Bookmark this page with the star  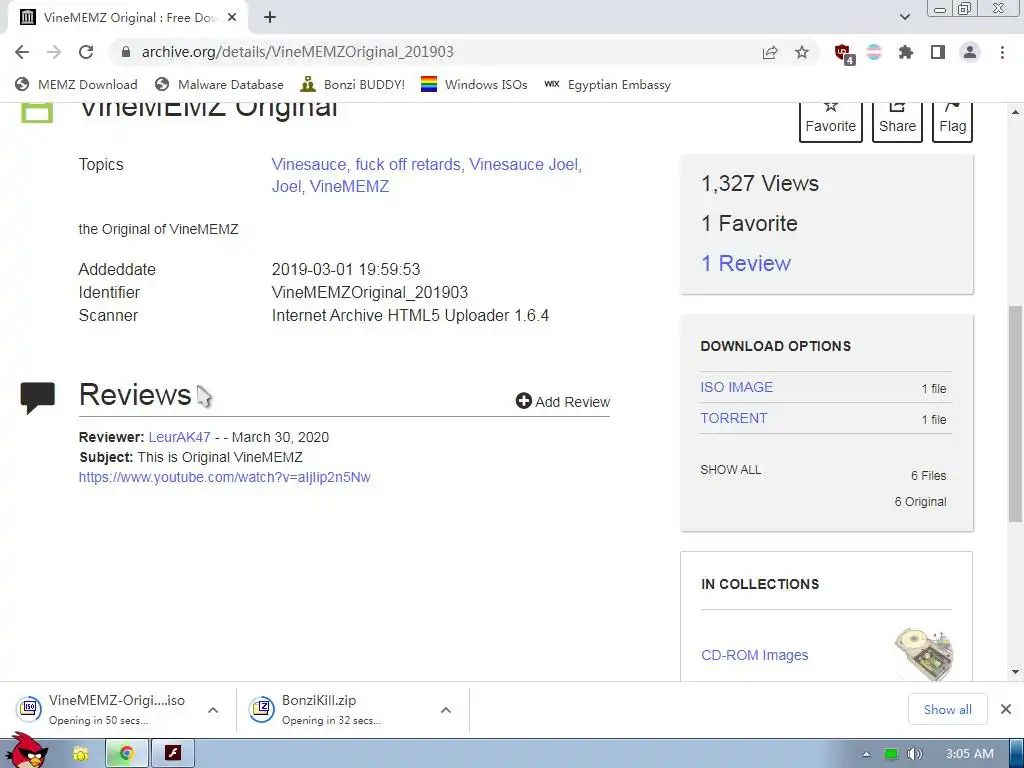[802, 52]
